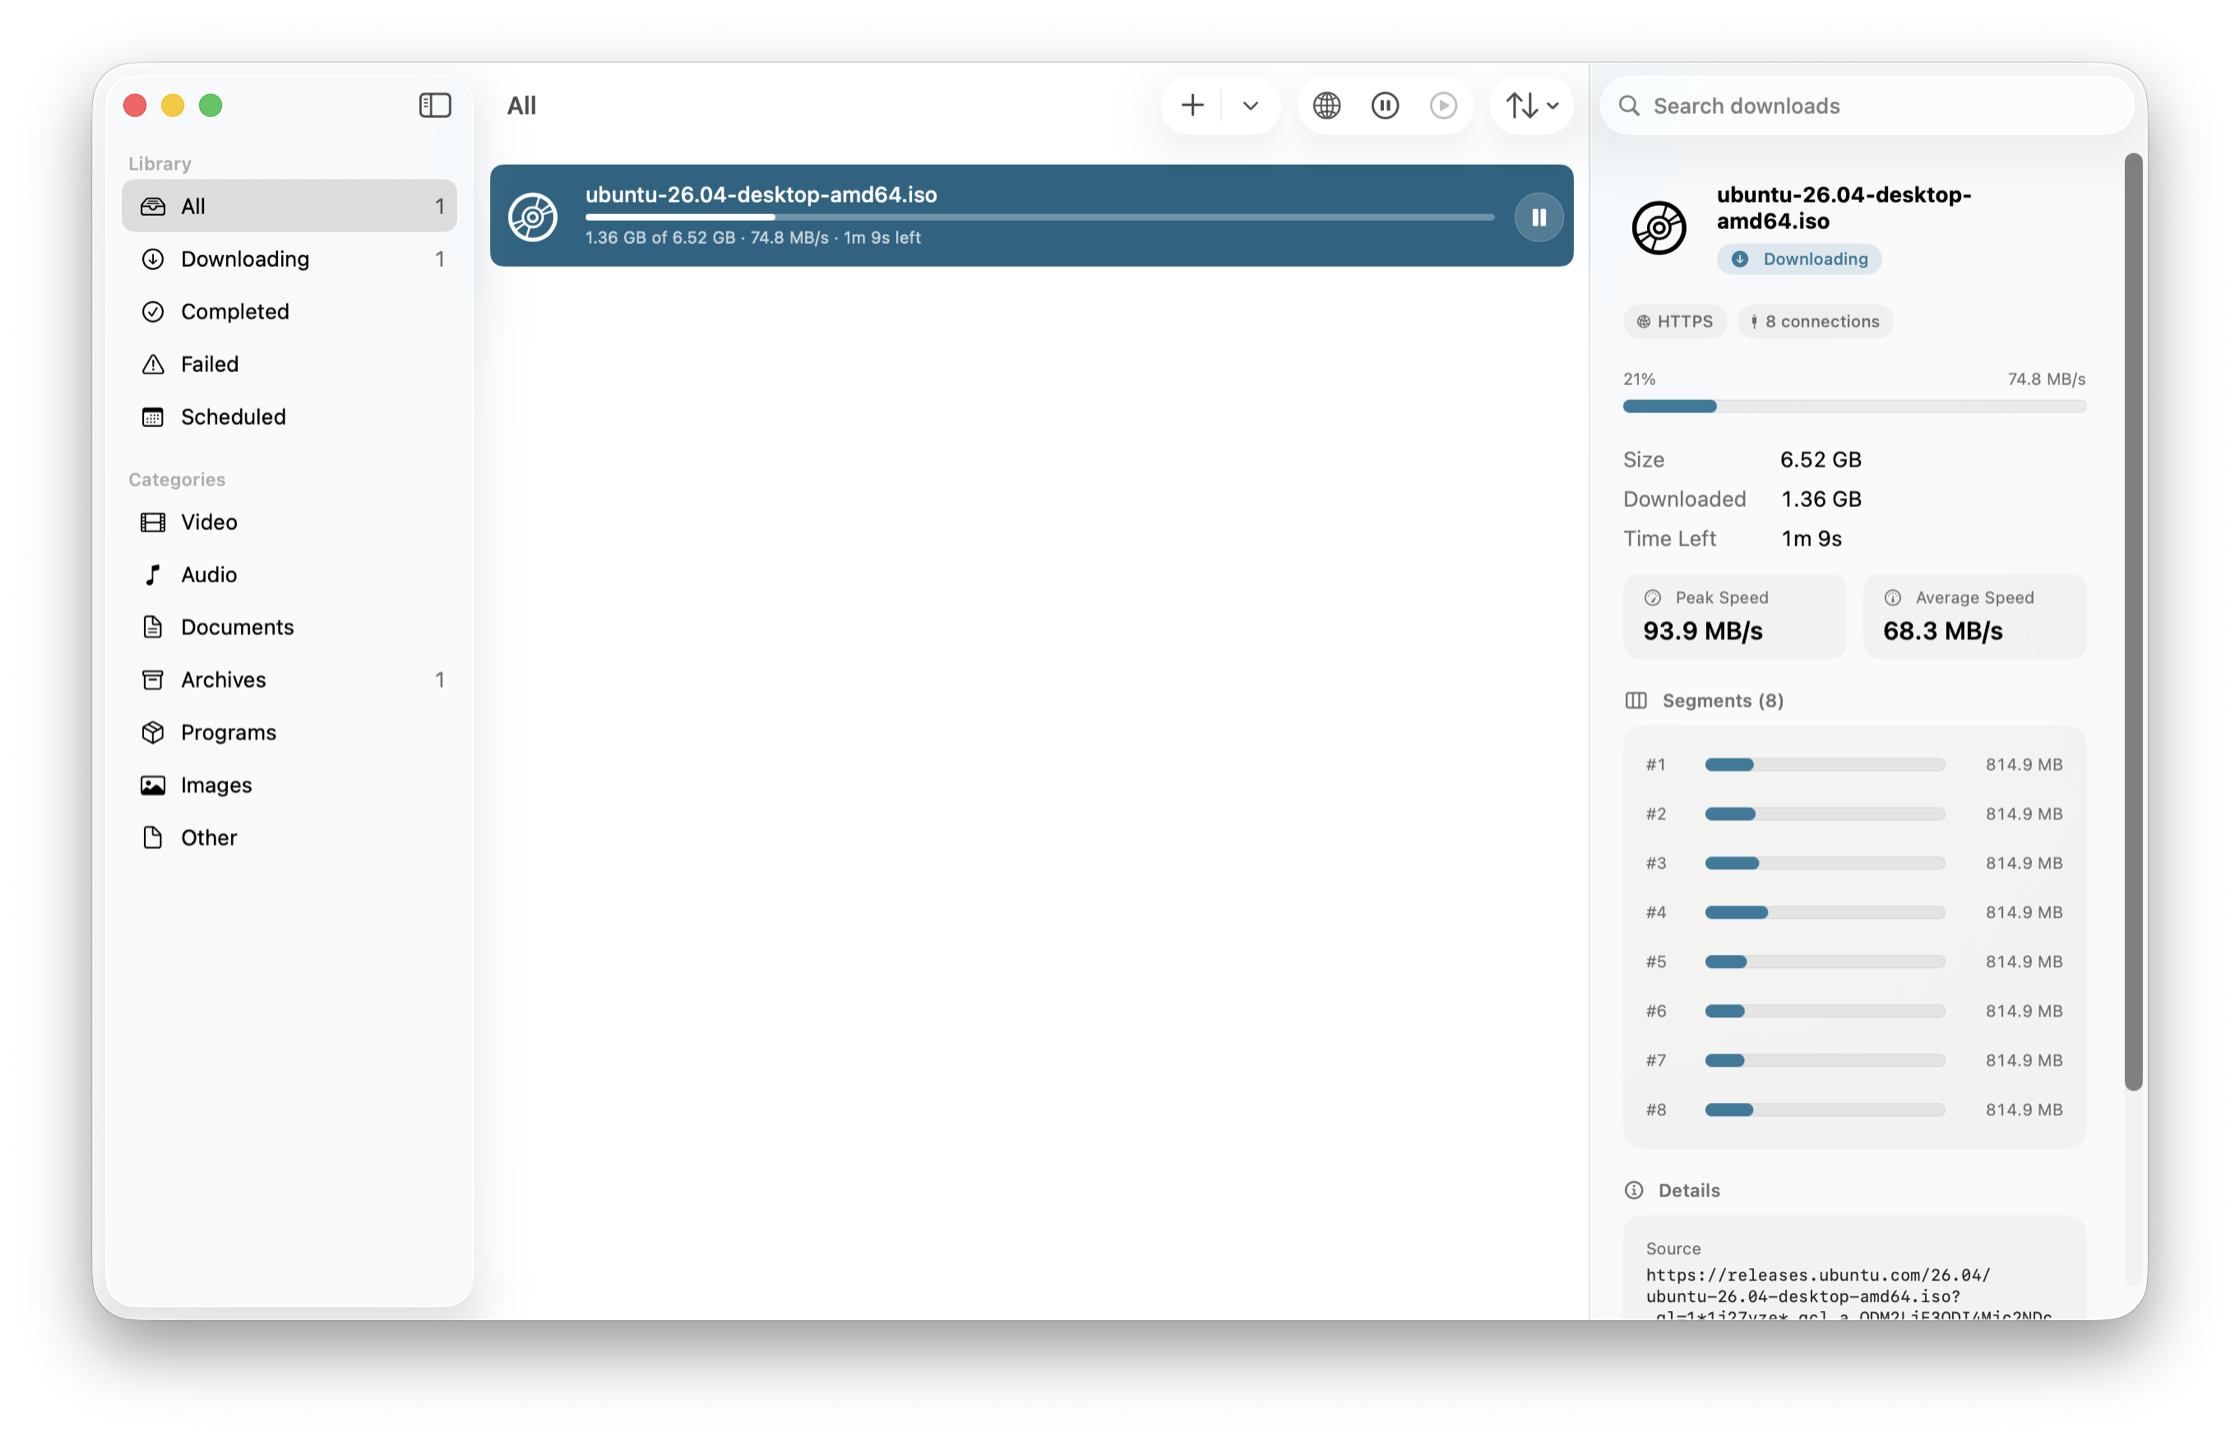Click the large disc icon in details panel
Image resolution: width=2240 pixels, height=1442 pixels.
[1659, 227]
